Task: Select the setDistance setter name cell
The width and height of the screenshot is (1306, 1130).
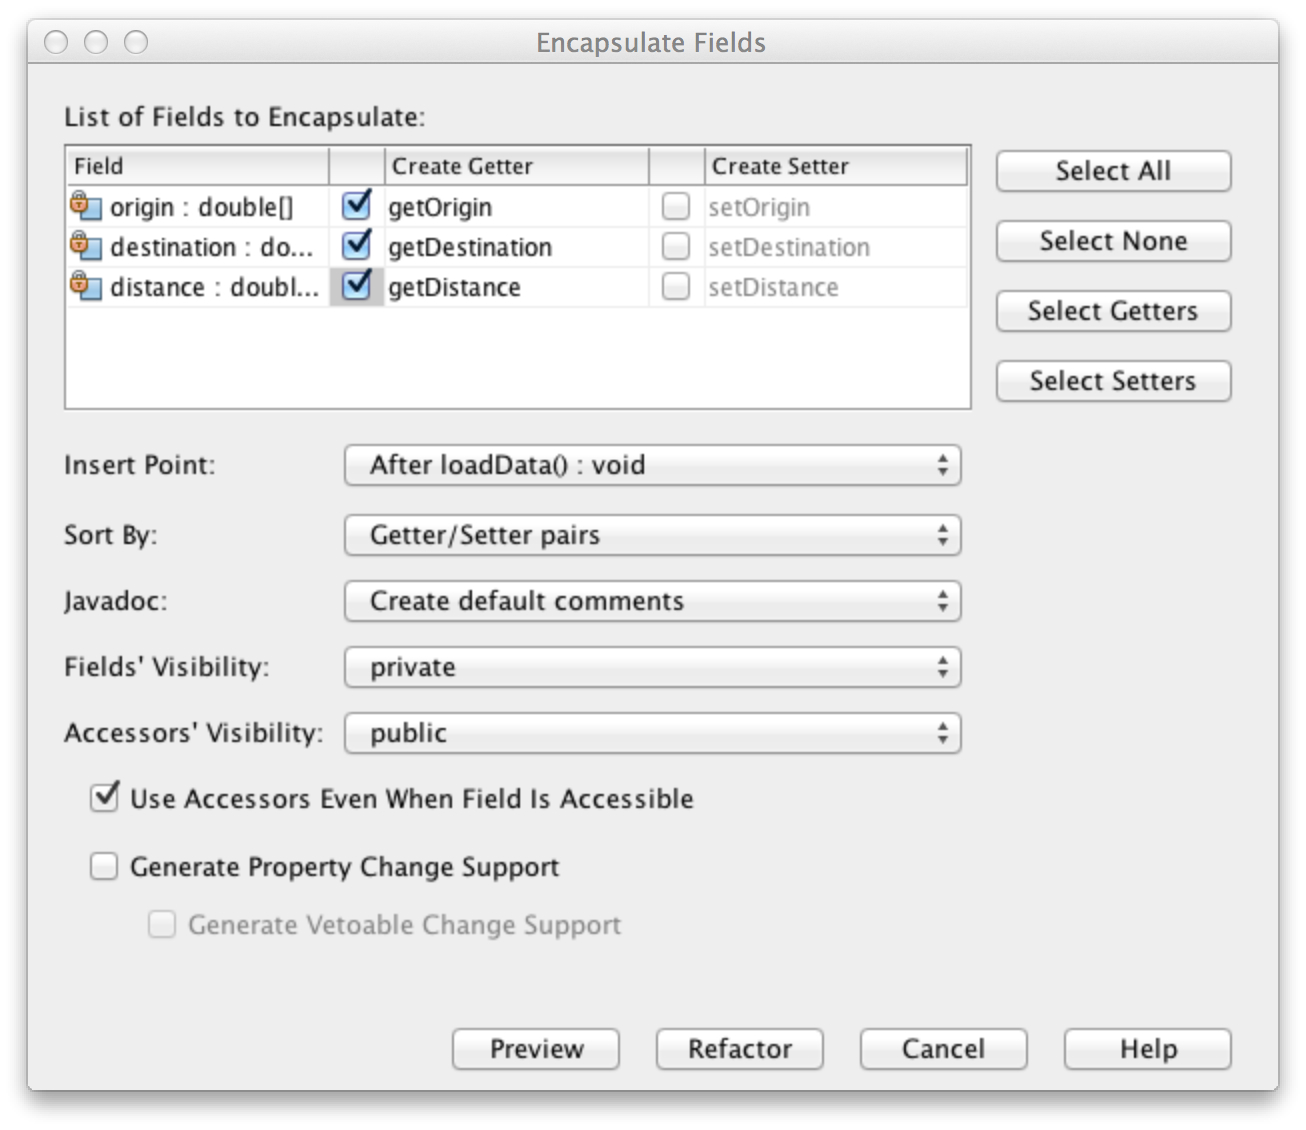Action: (837, 287)
